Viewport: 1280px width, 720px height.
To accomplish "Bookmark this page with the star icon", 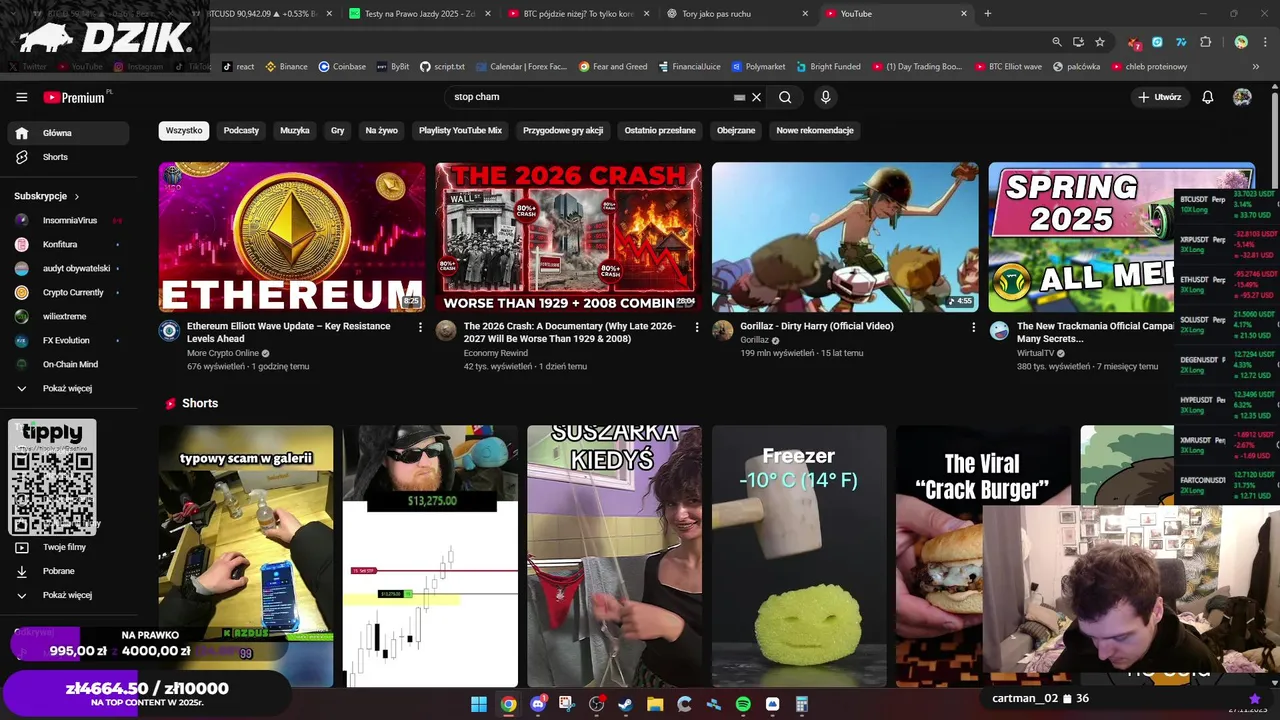I will (x=1100, y=42).
